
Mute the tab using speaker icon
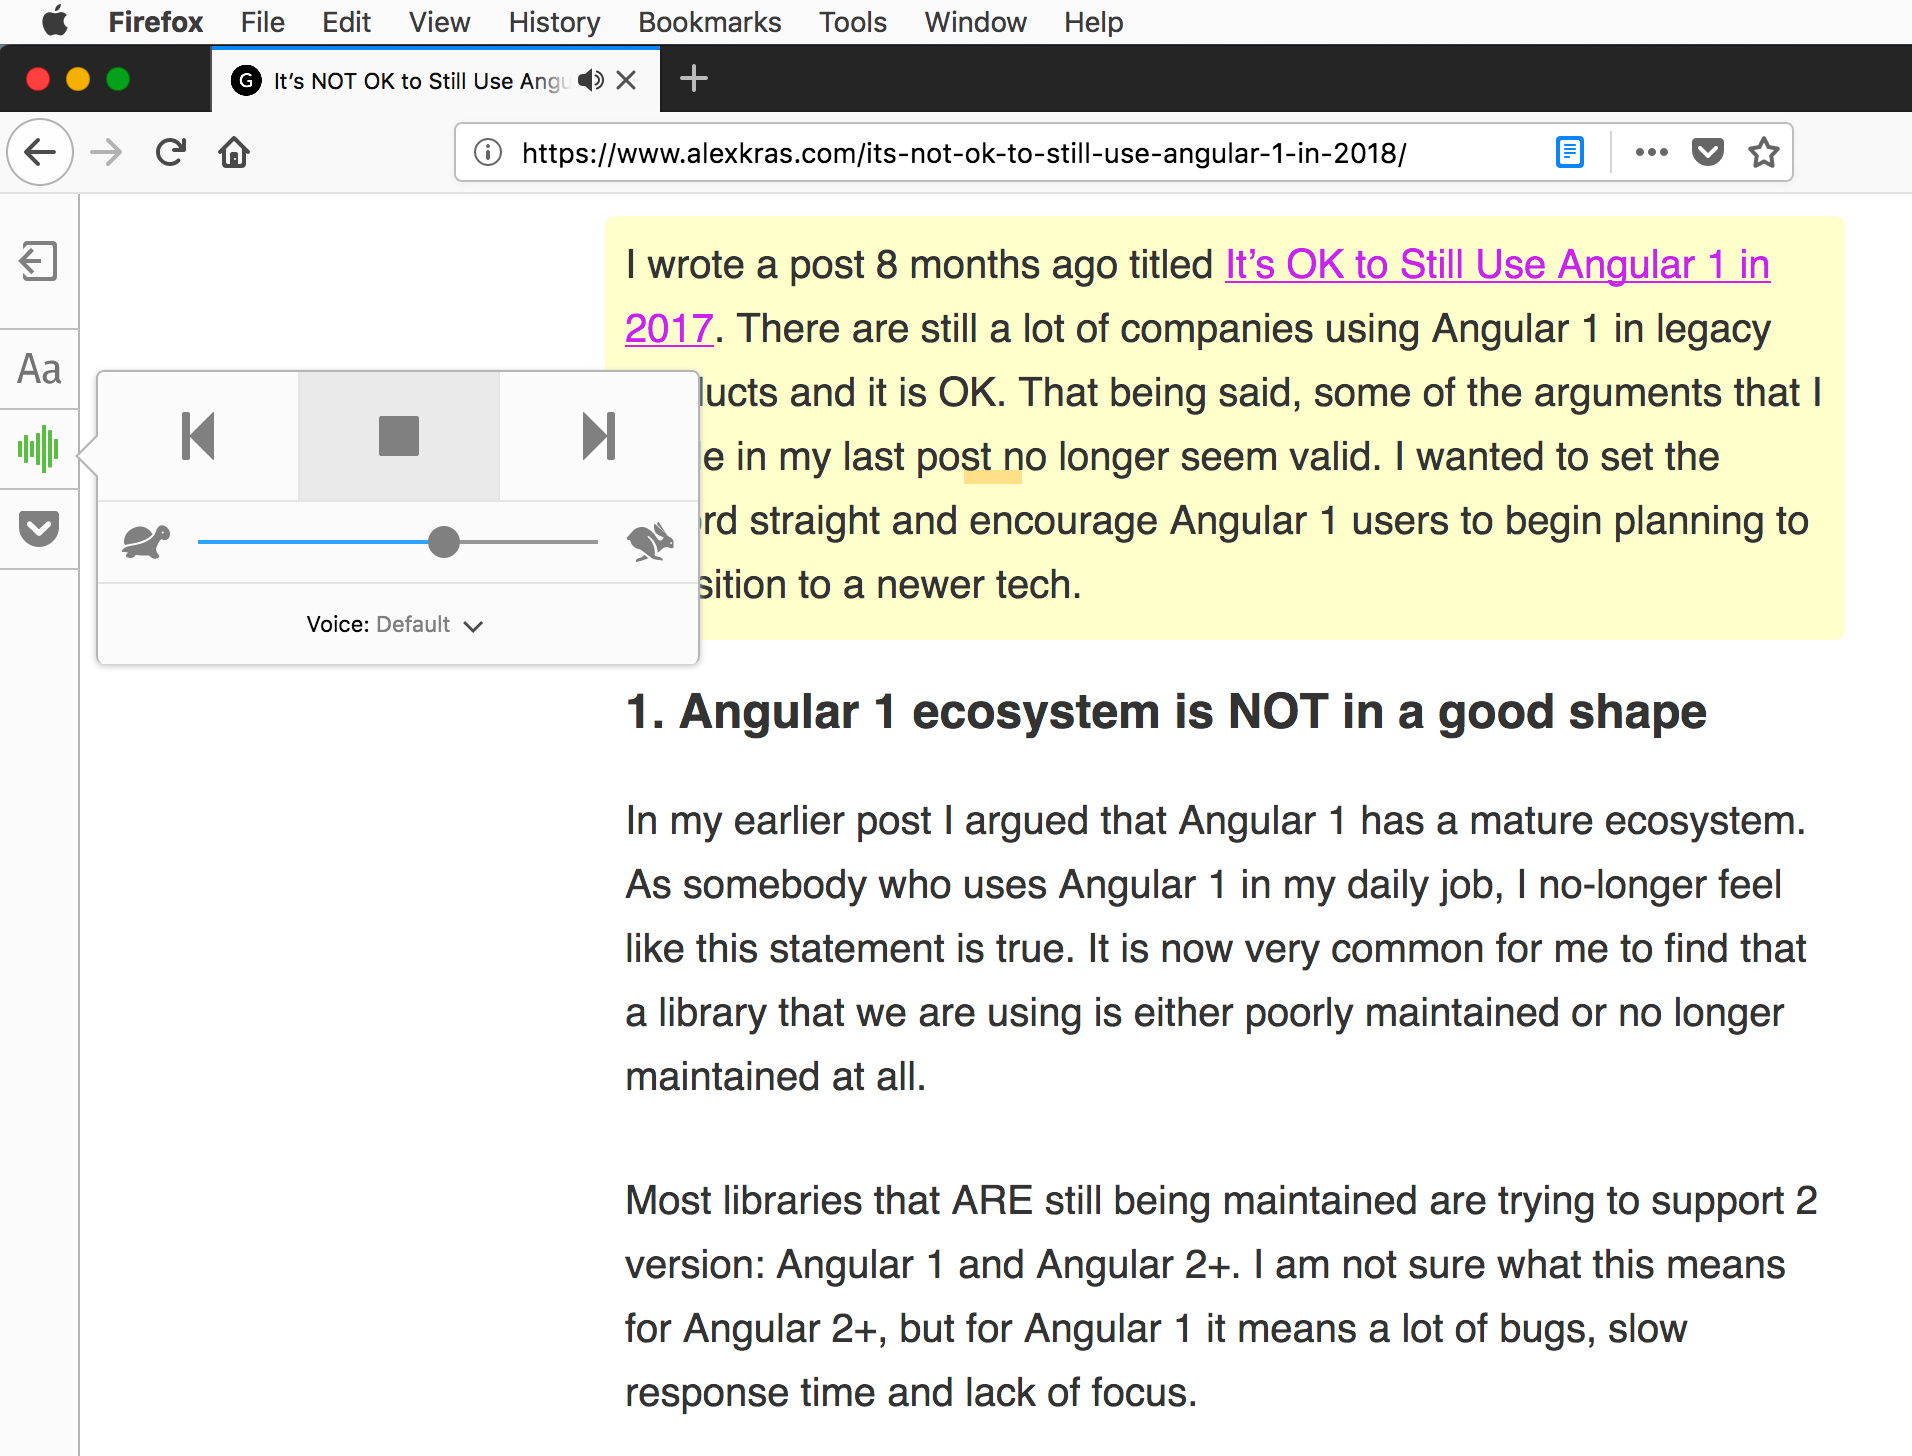pos(591,80)
